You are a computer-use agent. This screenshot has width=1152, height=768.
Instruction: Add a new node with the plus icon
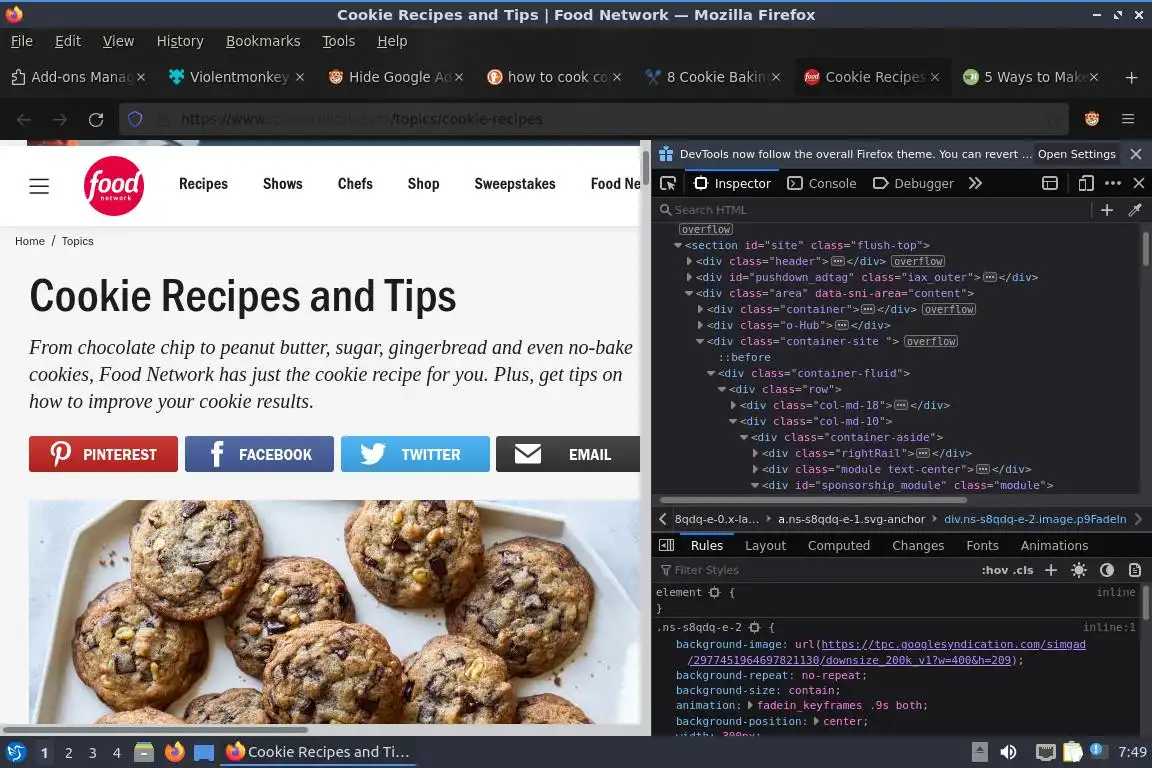pyautogui.click(x=1106, y=210)
